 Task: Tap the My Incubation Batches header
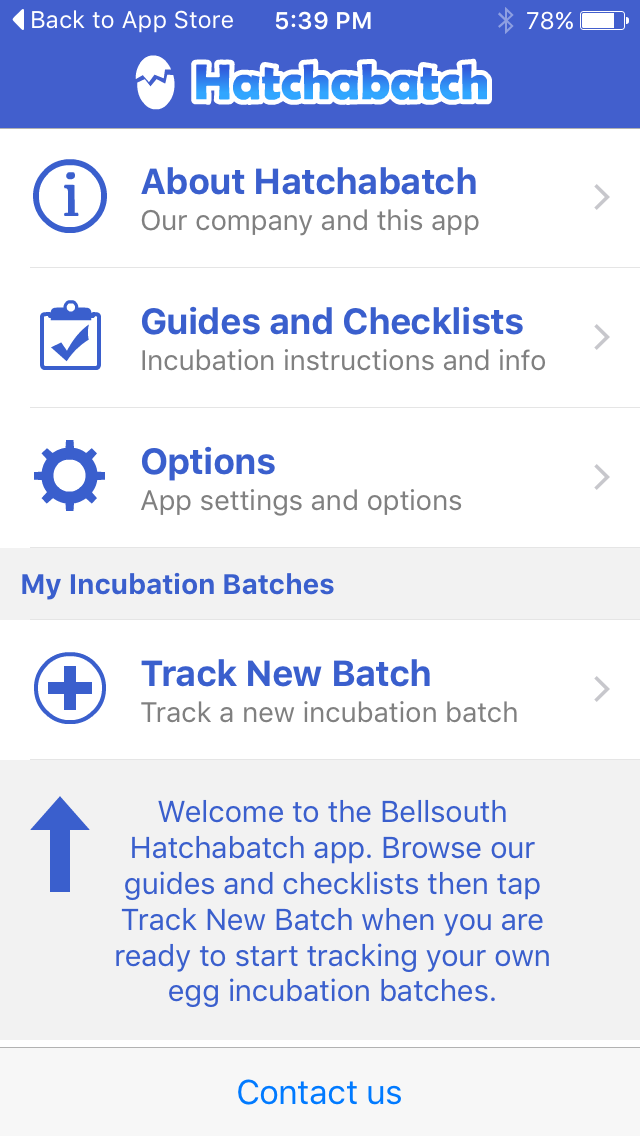pos(178,584)
